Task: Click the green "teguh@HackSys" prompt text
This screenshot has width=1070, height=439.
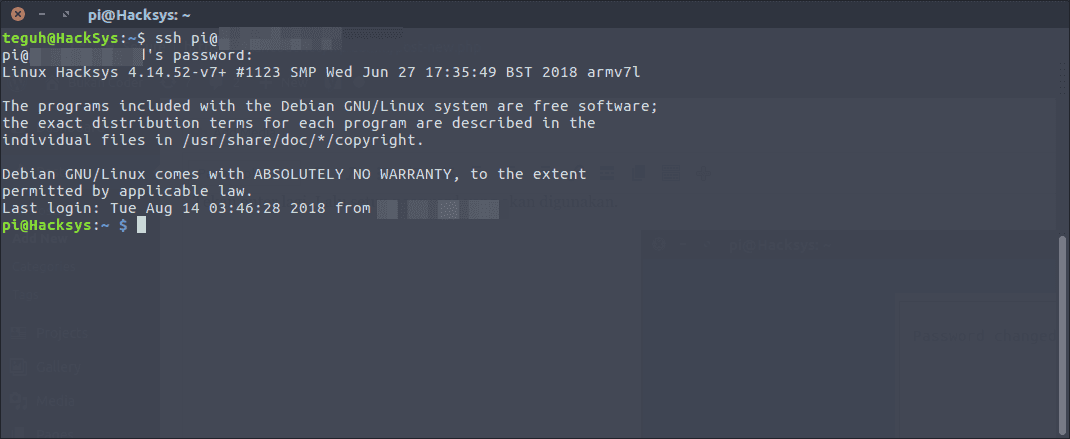Action: pyautogui.click(x=59, y=38)
